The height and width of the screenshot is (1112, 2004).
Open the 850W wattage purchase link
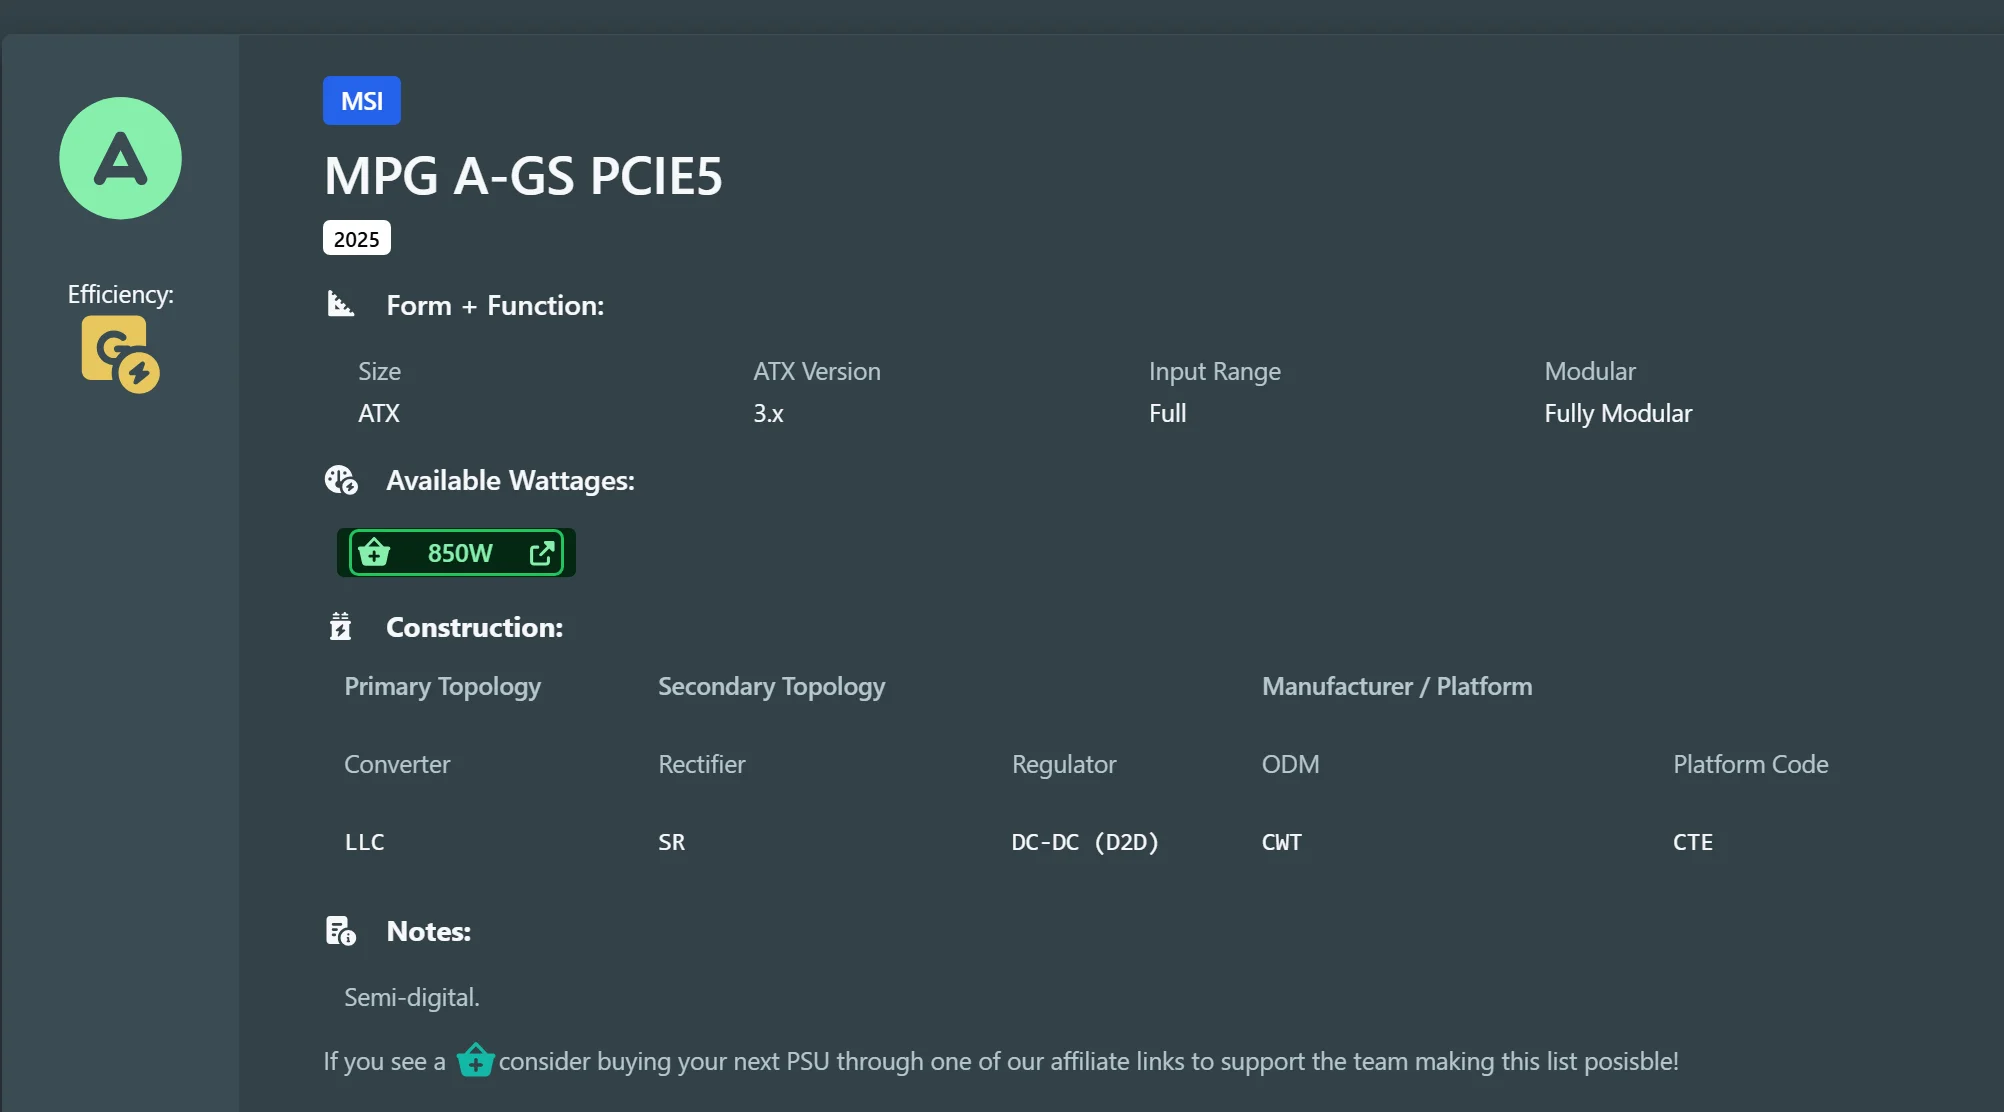(x=459, y=553)
